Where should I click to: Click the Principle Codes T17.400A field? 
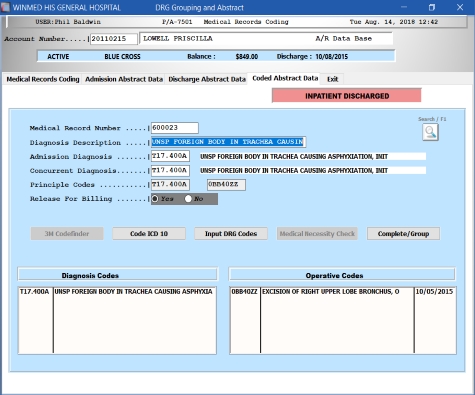170,184
